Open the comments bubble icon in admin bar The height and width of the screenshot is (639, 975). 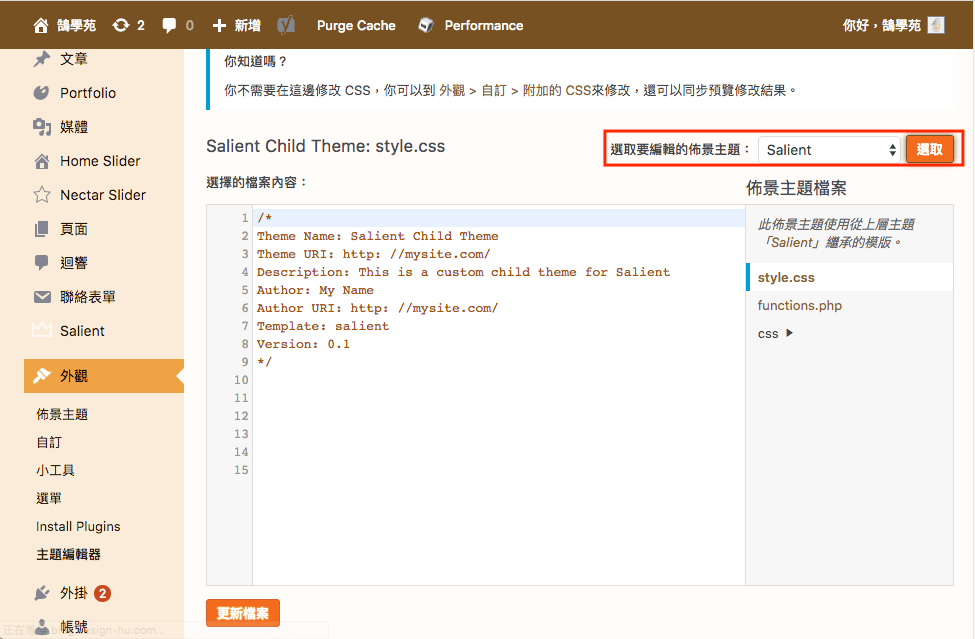(x=169, y=25)
